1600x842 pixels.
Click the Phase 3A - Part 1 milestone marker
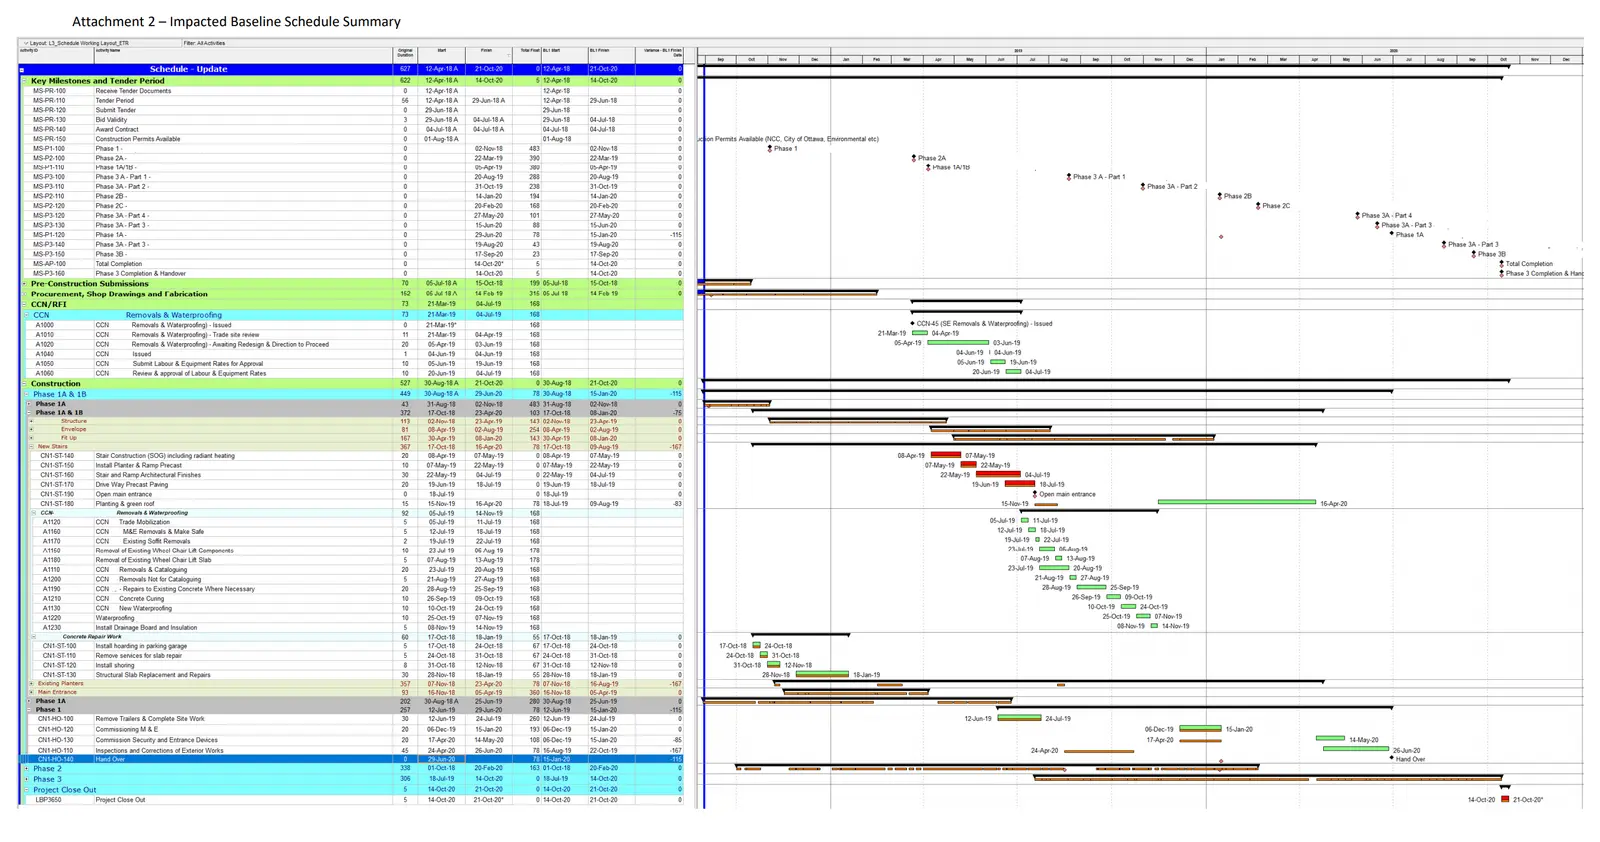click(1069, 177)
